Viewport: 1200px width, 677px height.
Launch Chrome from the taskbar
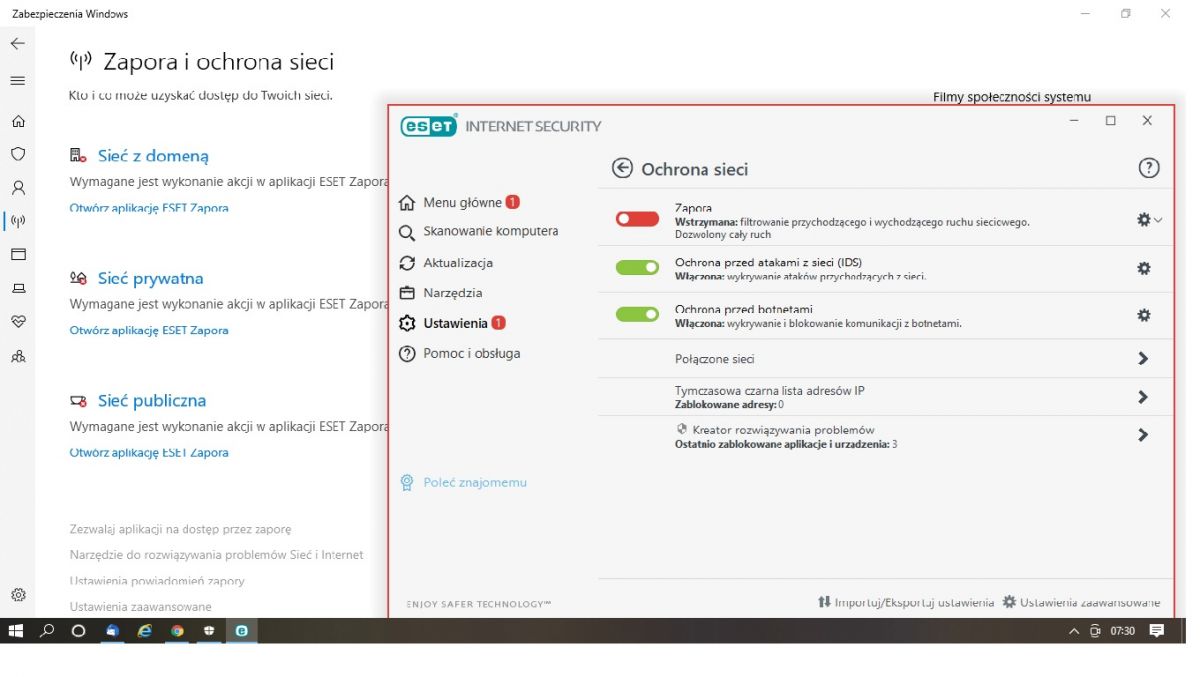click(177, 631)
